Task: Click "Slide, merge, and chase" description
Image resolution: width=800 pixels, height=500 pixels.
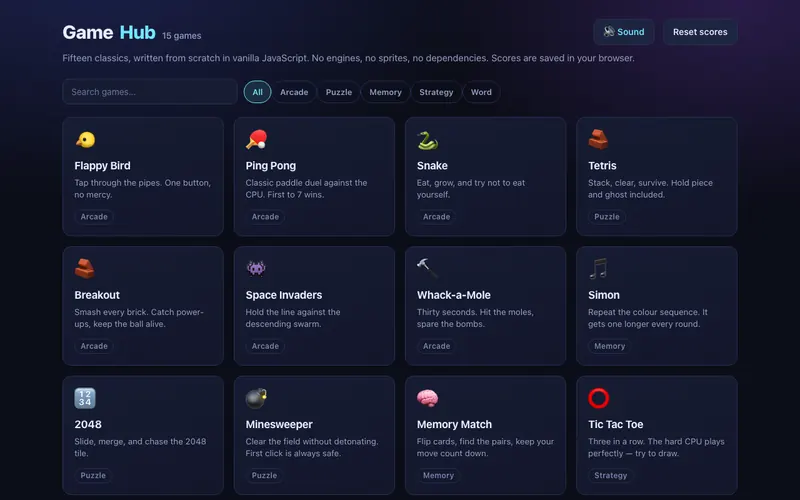Action: (x=140, y=447)
